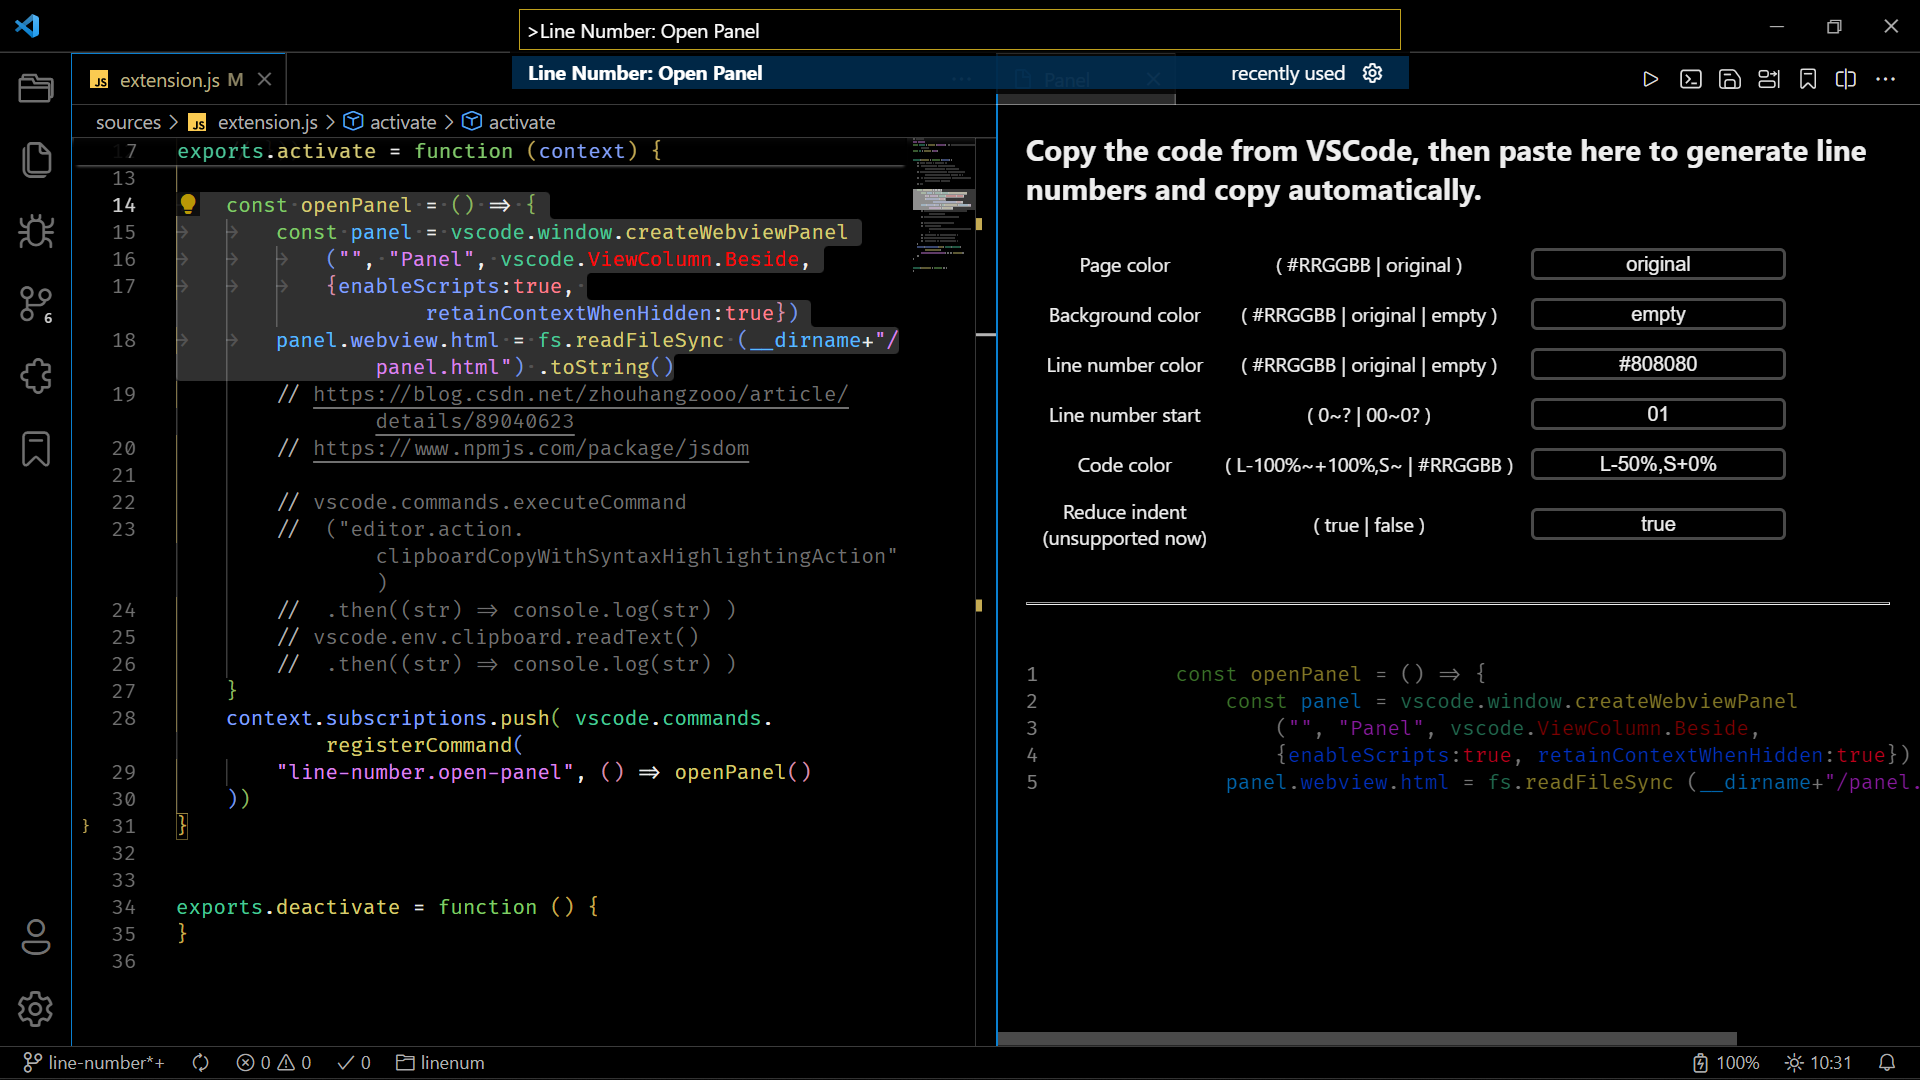Expand the sources breadcrumb segment
Screen dimensions: 1920x1080
128,122
